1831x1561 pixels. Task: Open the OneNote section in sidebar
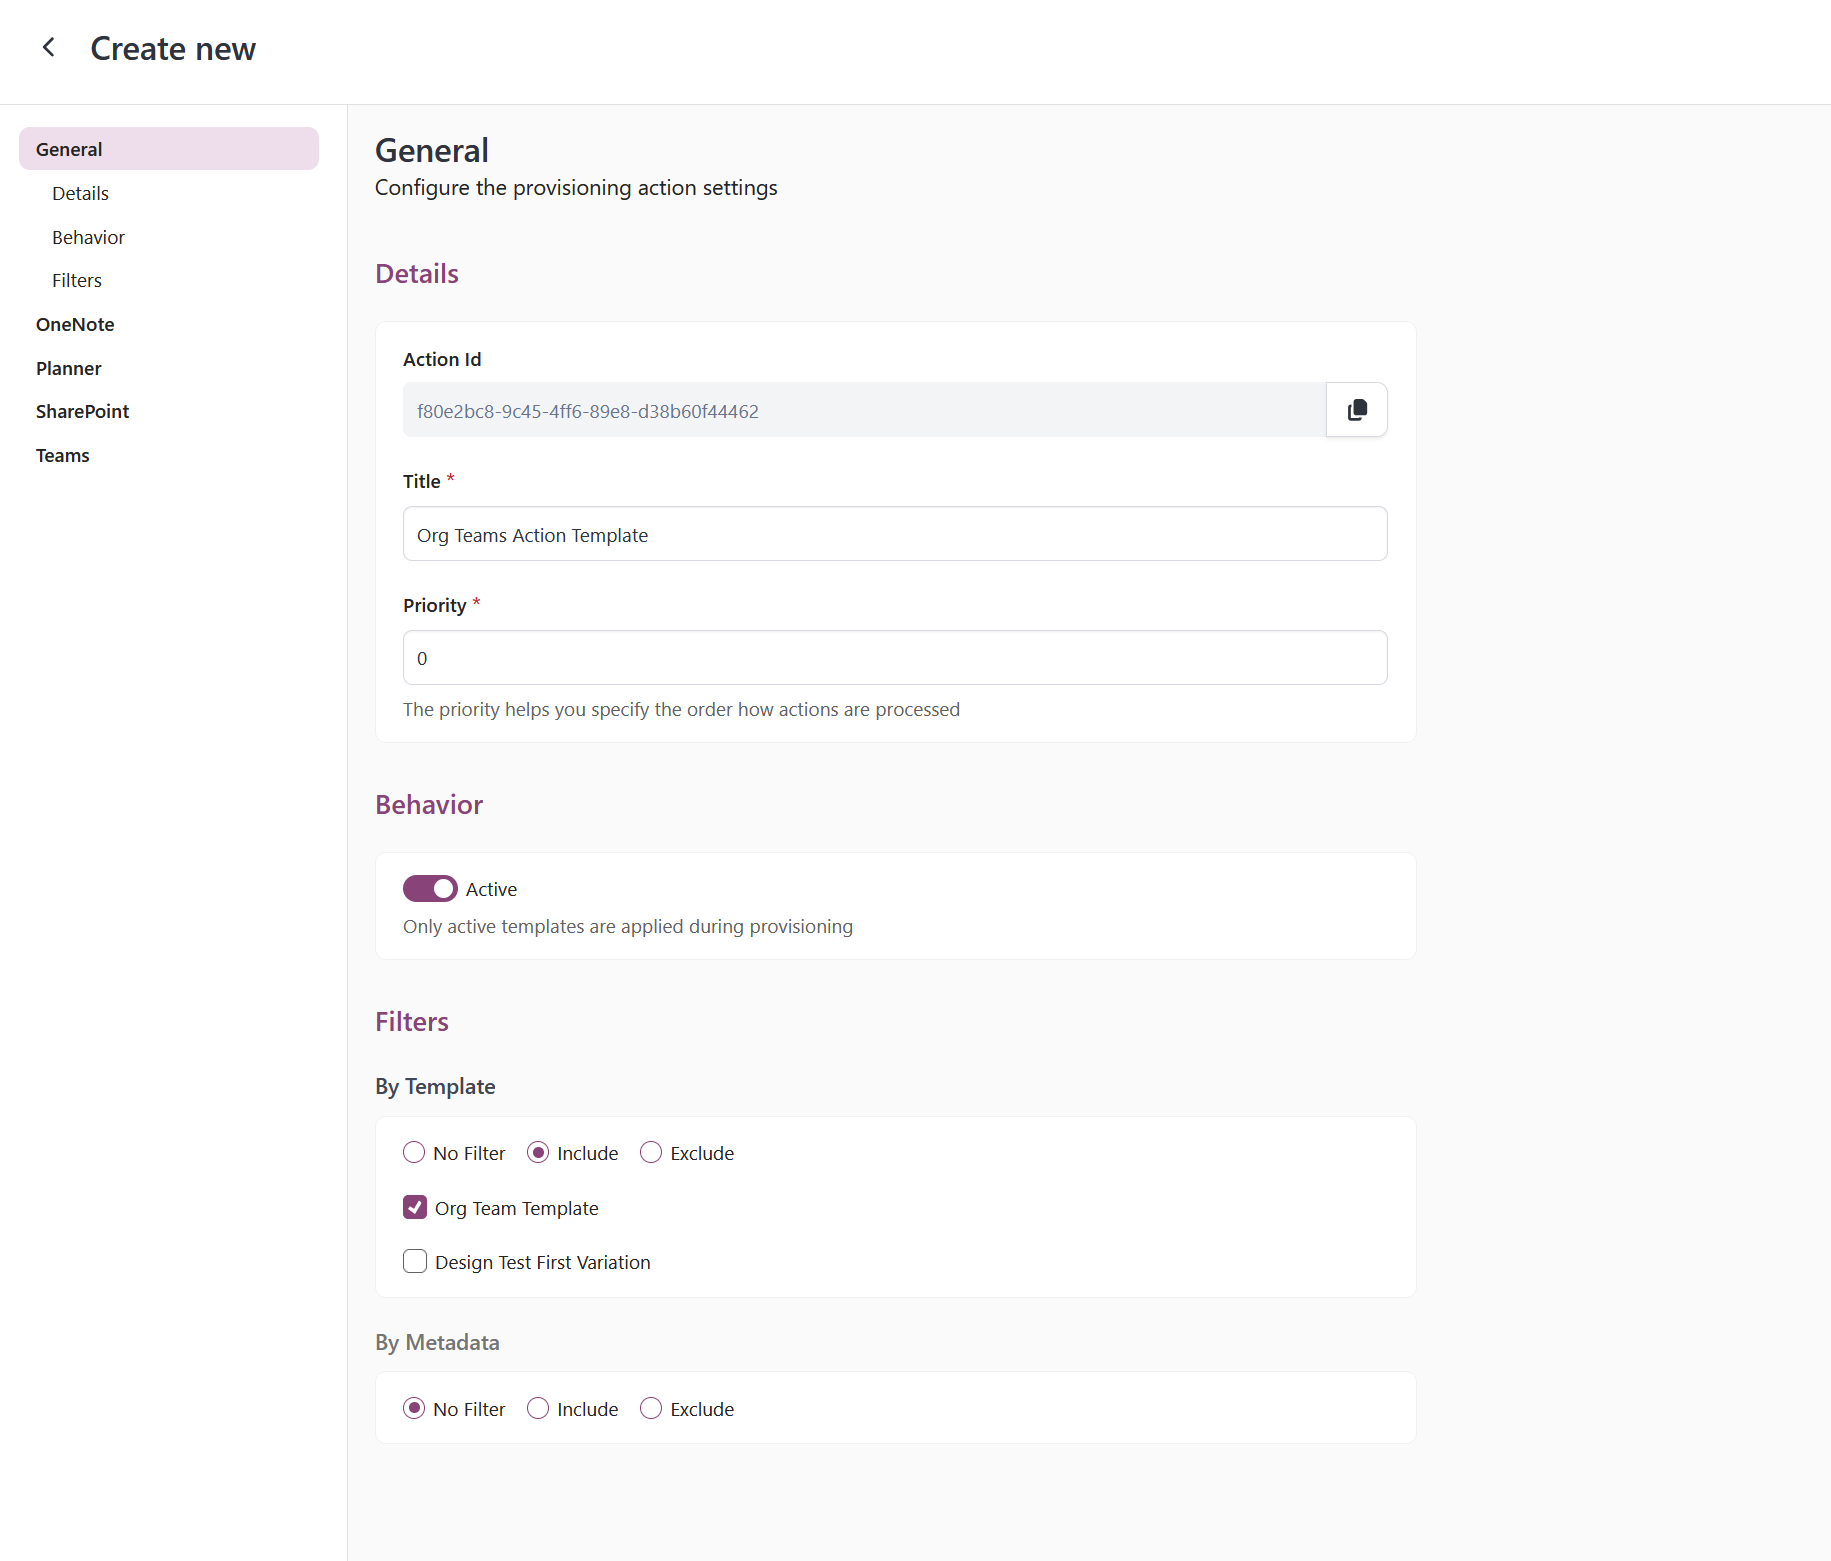point(75,324)
